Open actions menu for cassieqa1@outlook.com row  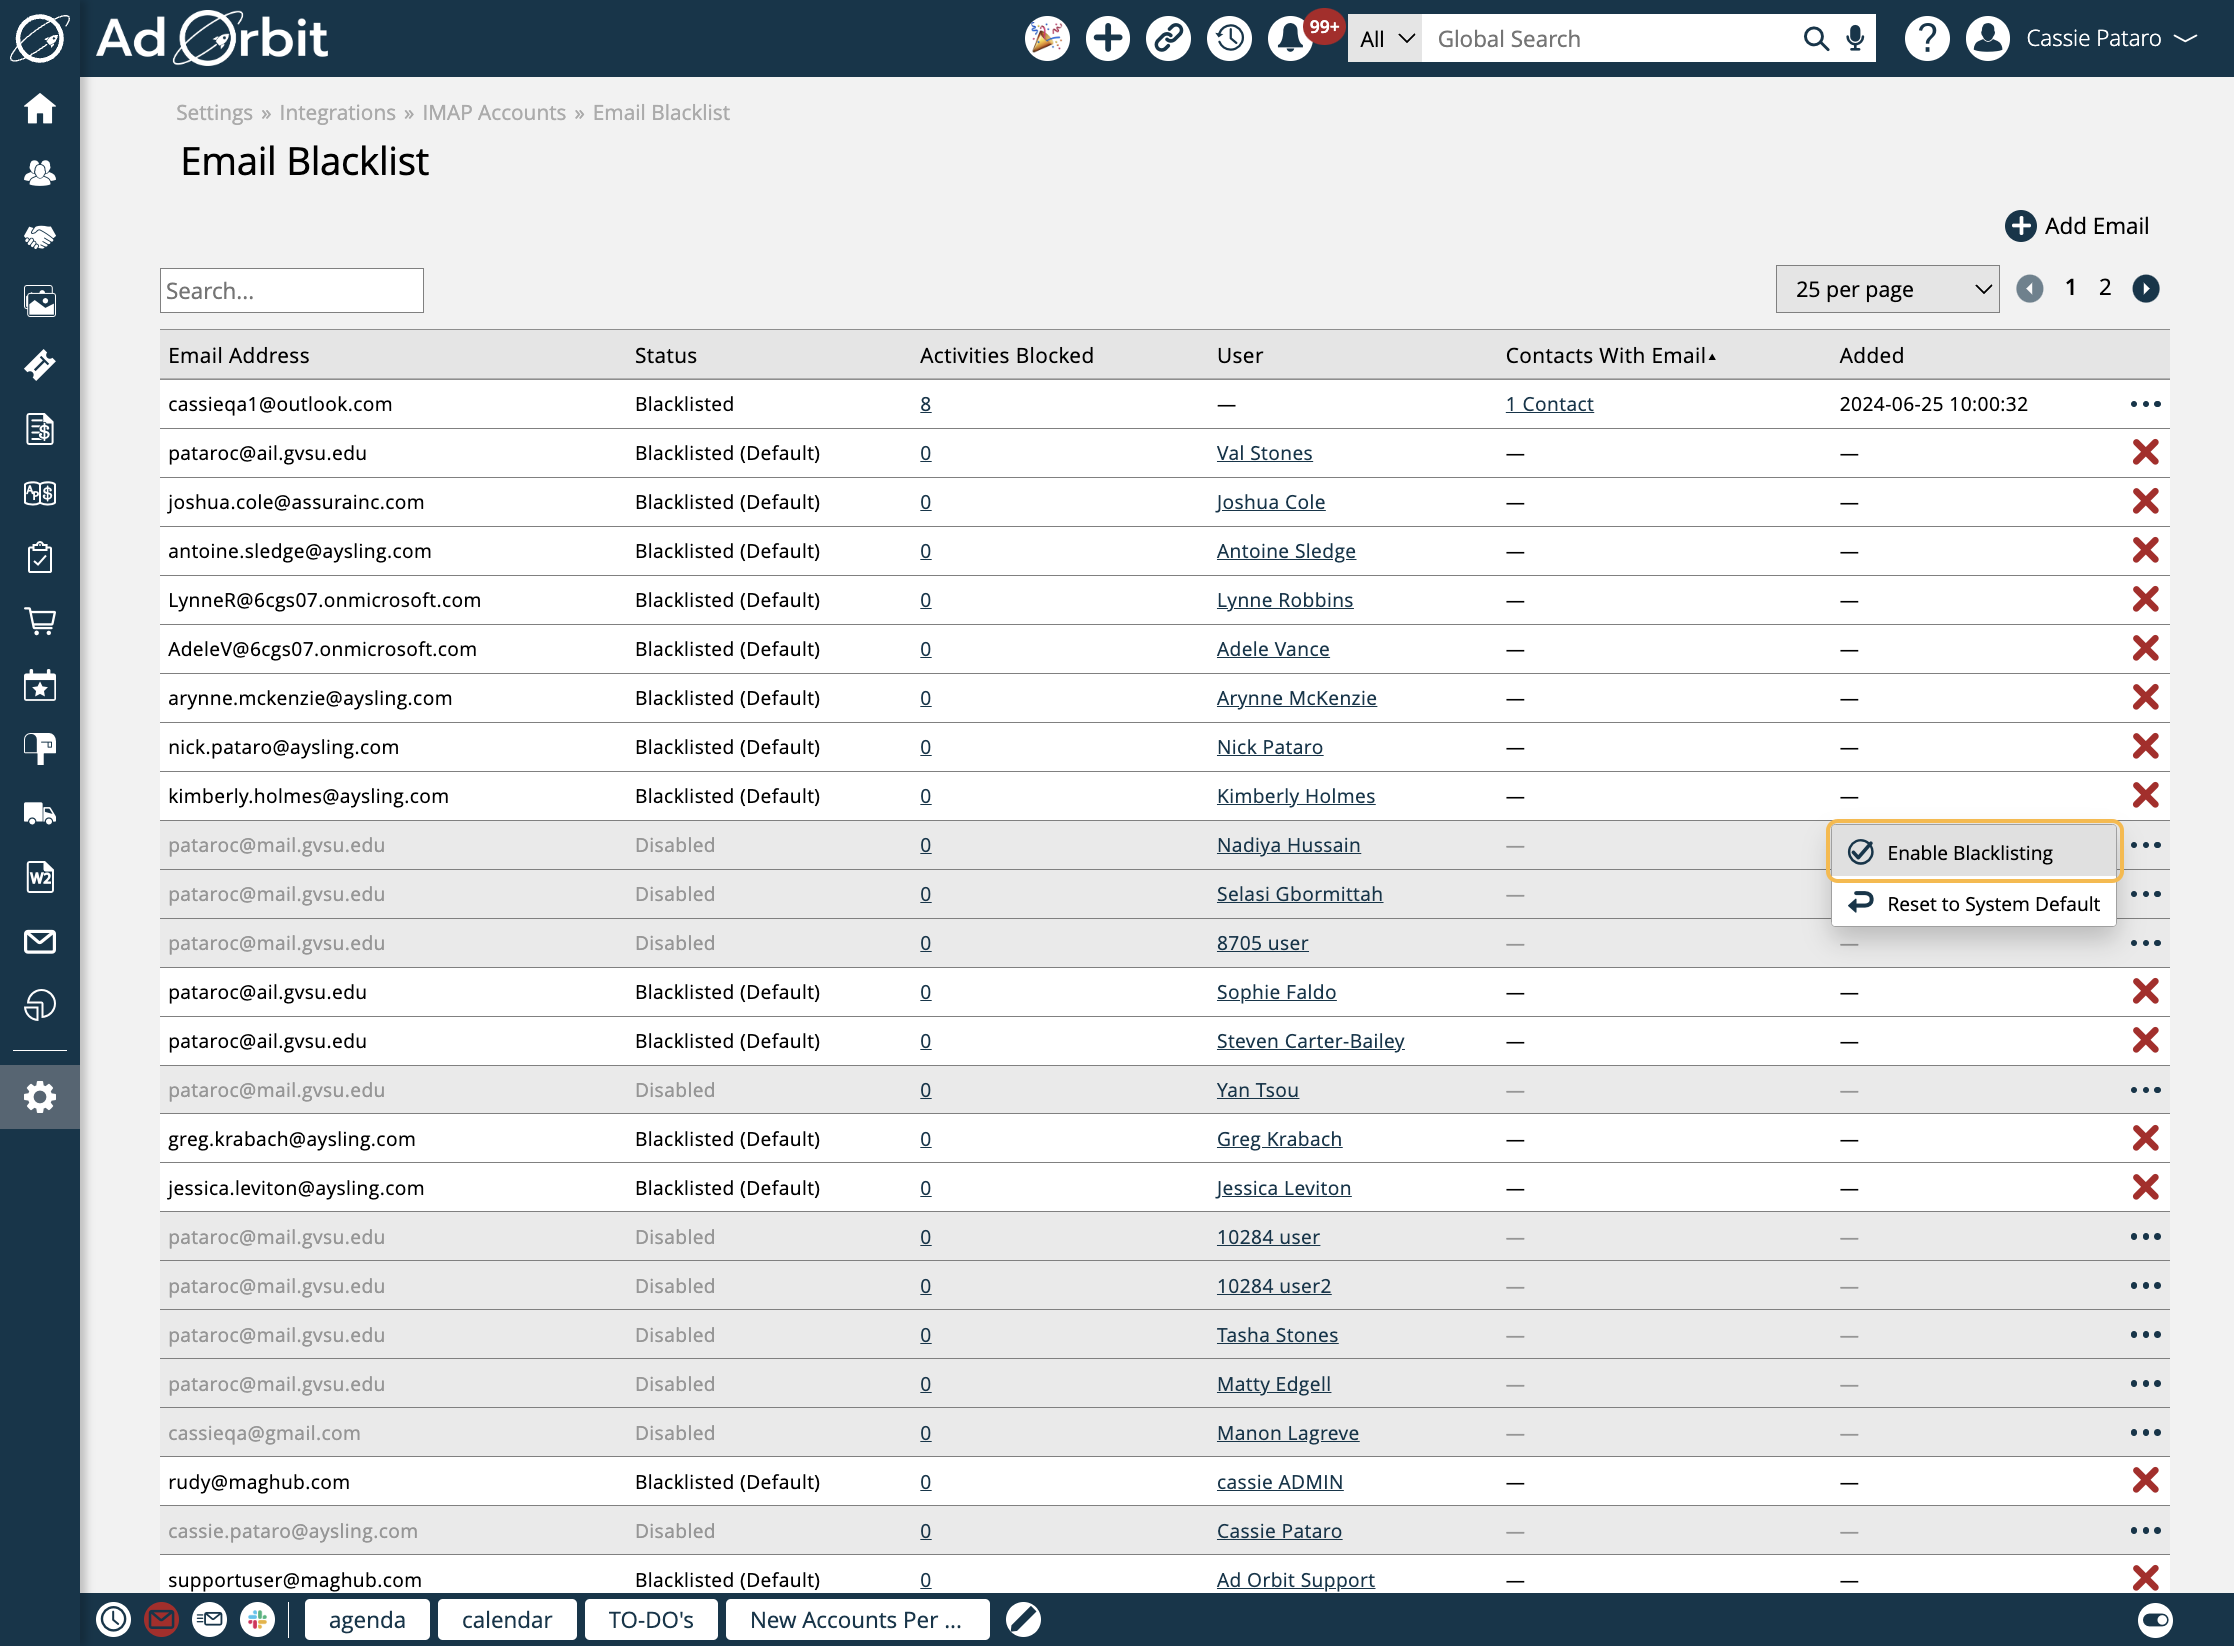(x=2145, y=404)
